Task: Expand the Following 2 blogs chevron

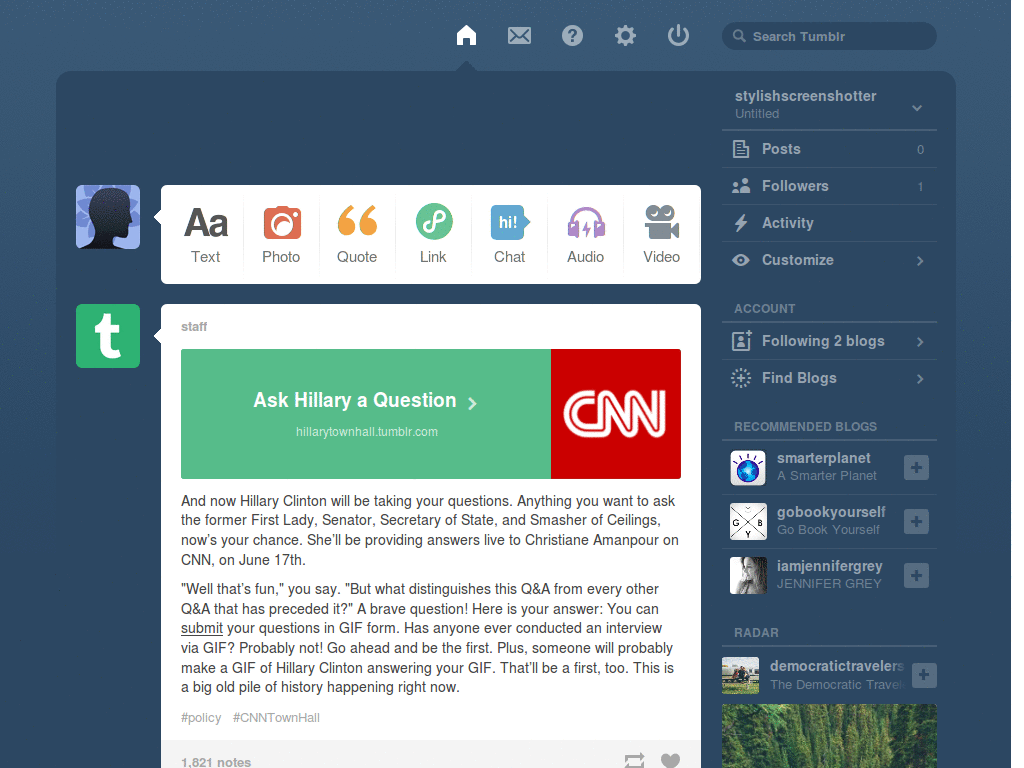Action: [x=920, y=342]
